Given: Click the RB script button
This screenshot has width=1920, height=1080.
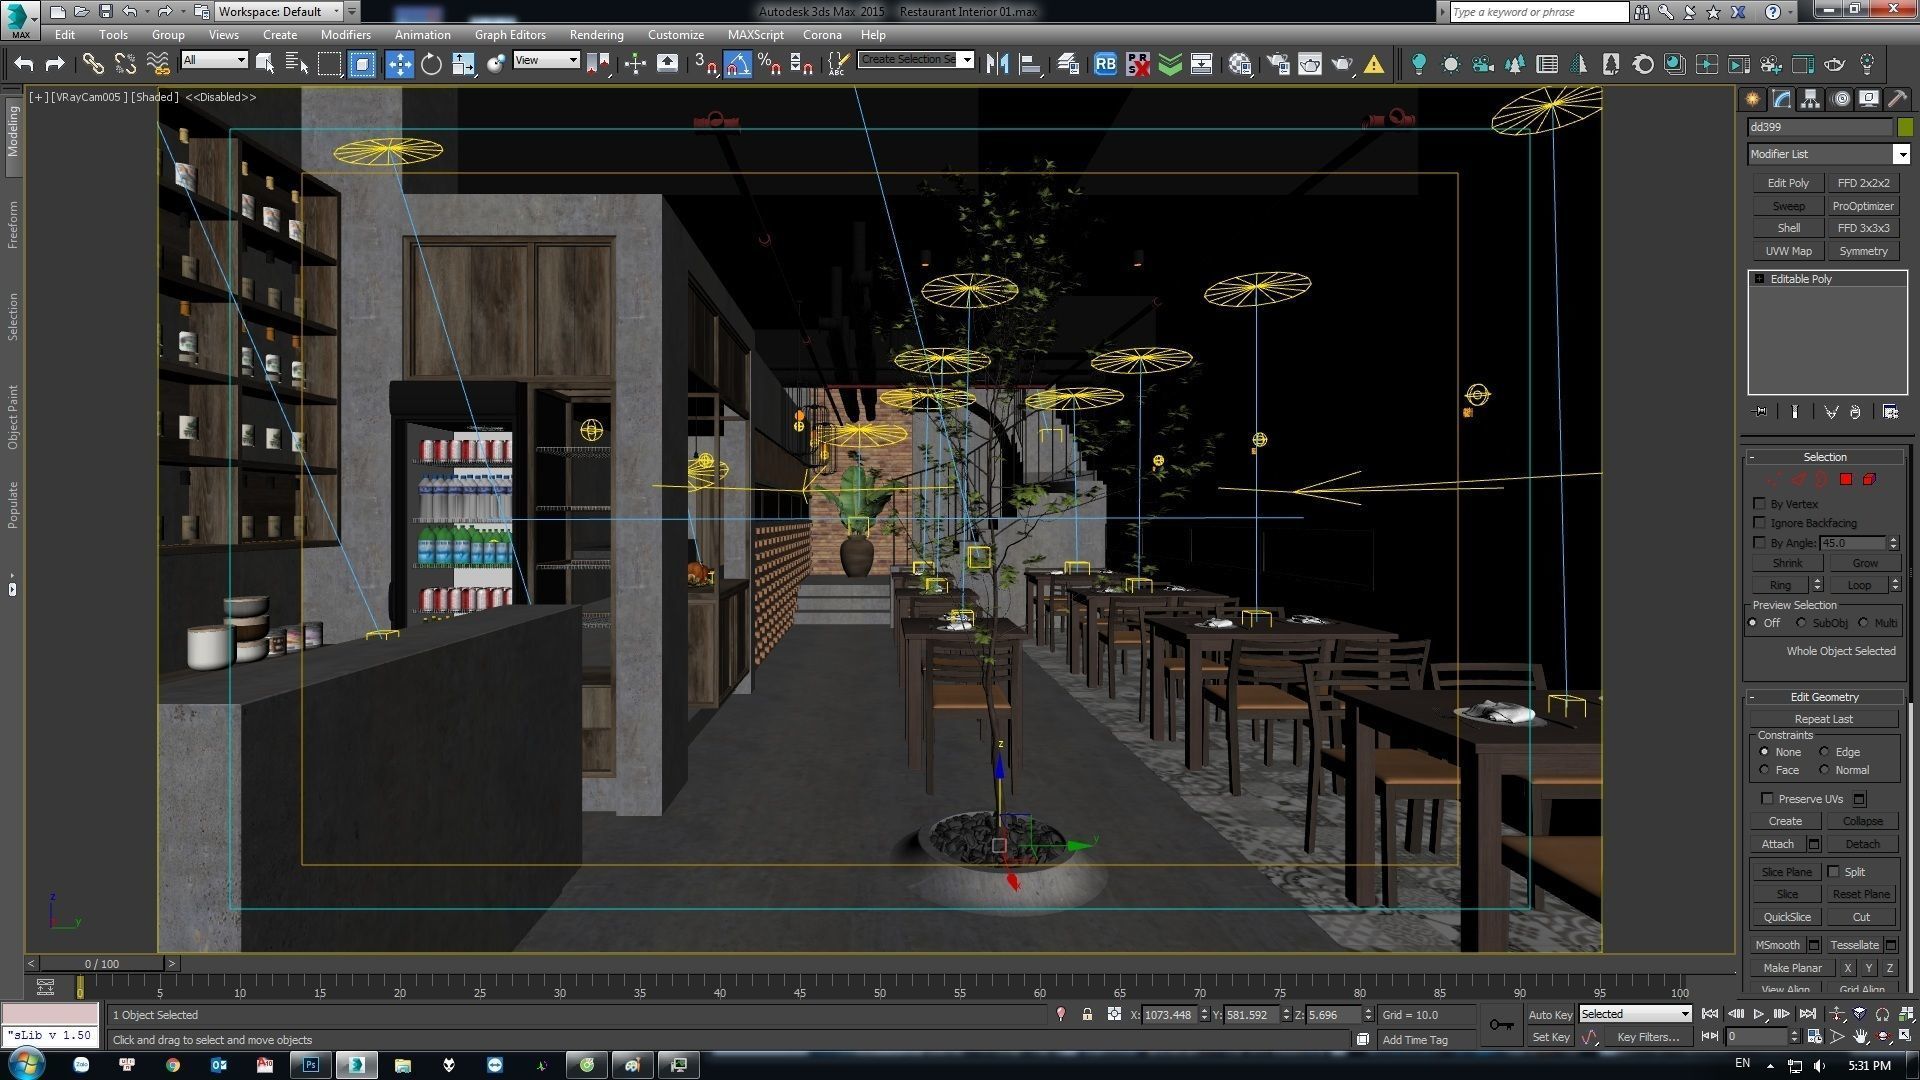Looking at the screenshot, I should 1105,64.
